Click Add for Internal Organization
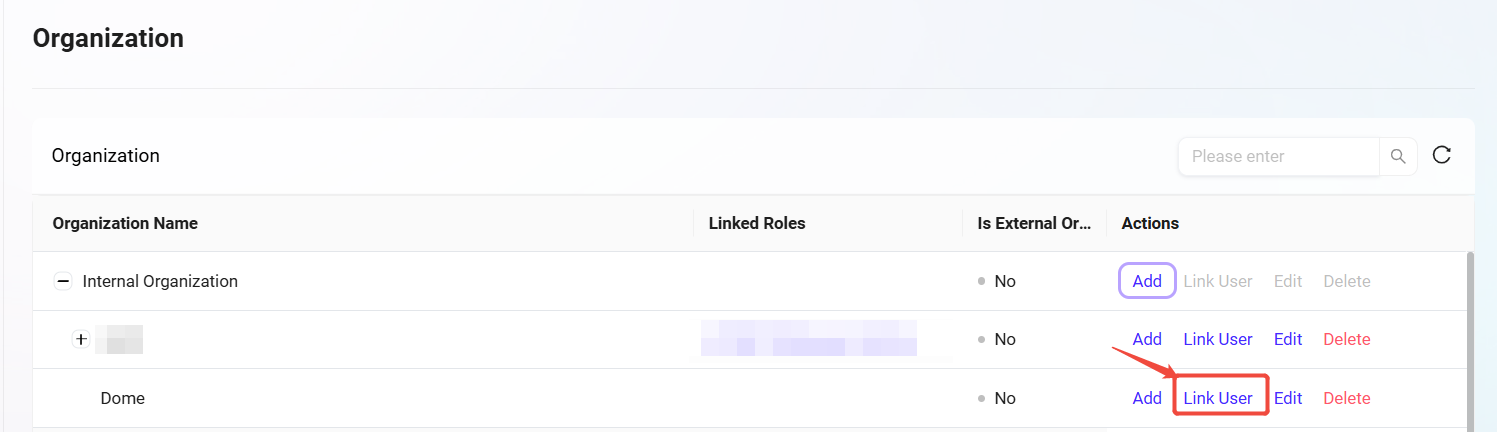The width and height of the screenshot is (1497, 432). 1146,282
